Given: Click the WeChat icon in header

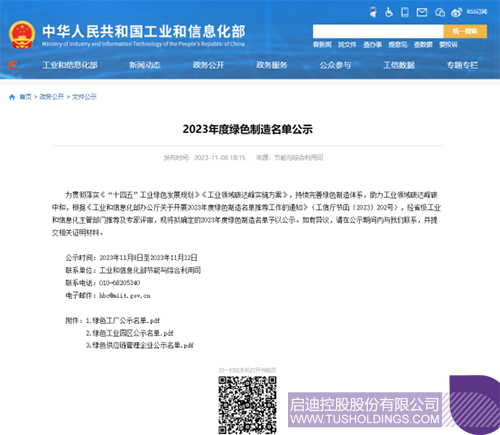Looking at the screenshot, I should [440, 12].
